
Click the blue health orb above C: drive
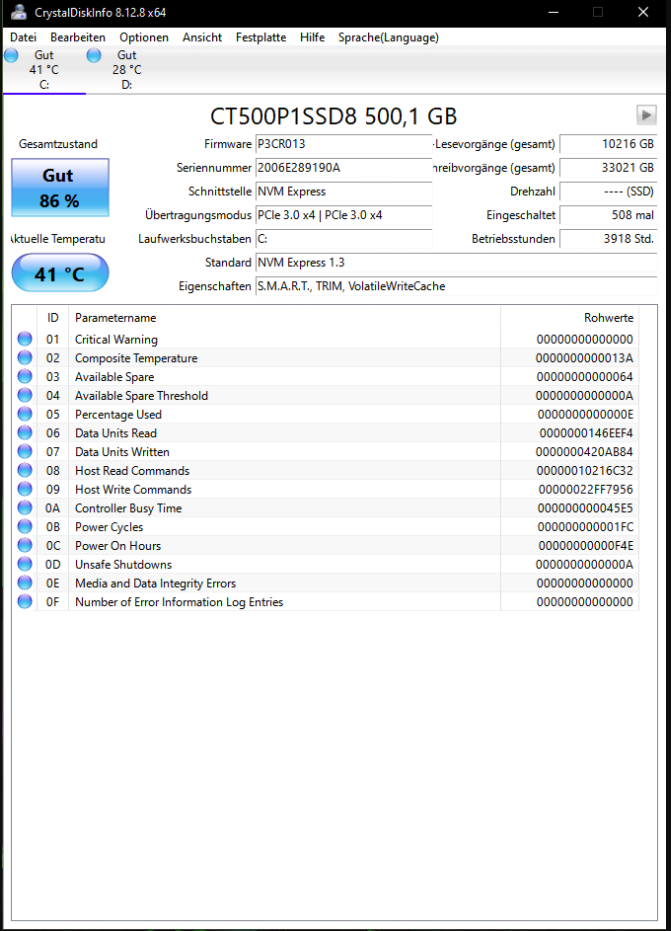(x=11, y=55)
